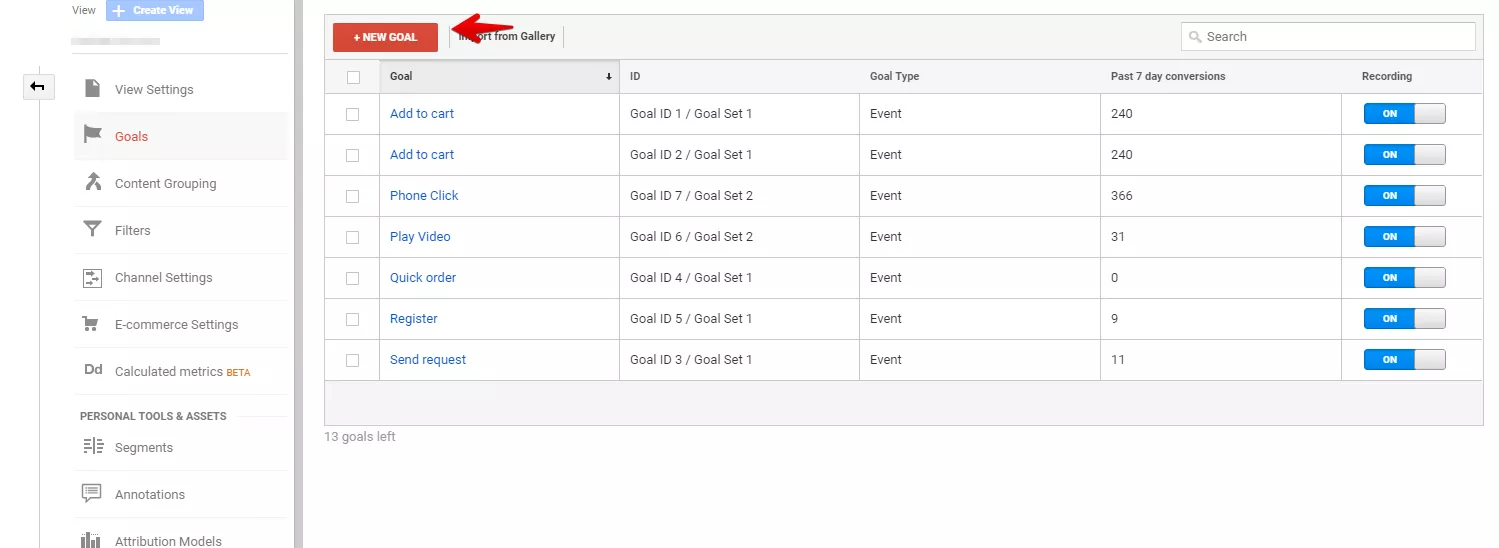Screen dimensions: 1499x548
Task: Click the Goals flag icon
Action: tap(92, 136)
